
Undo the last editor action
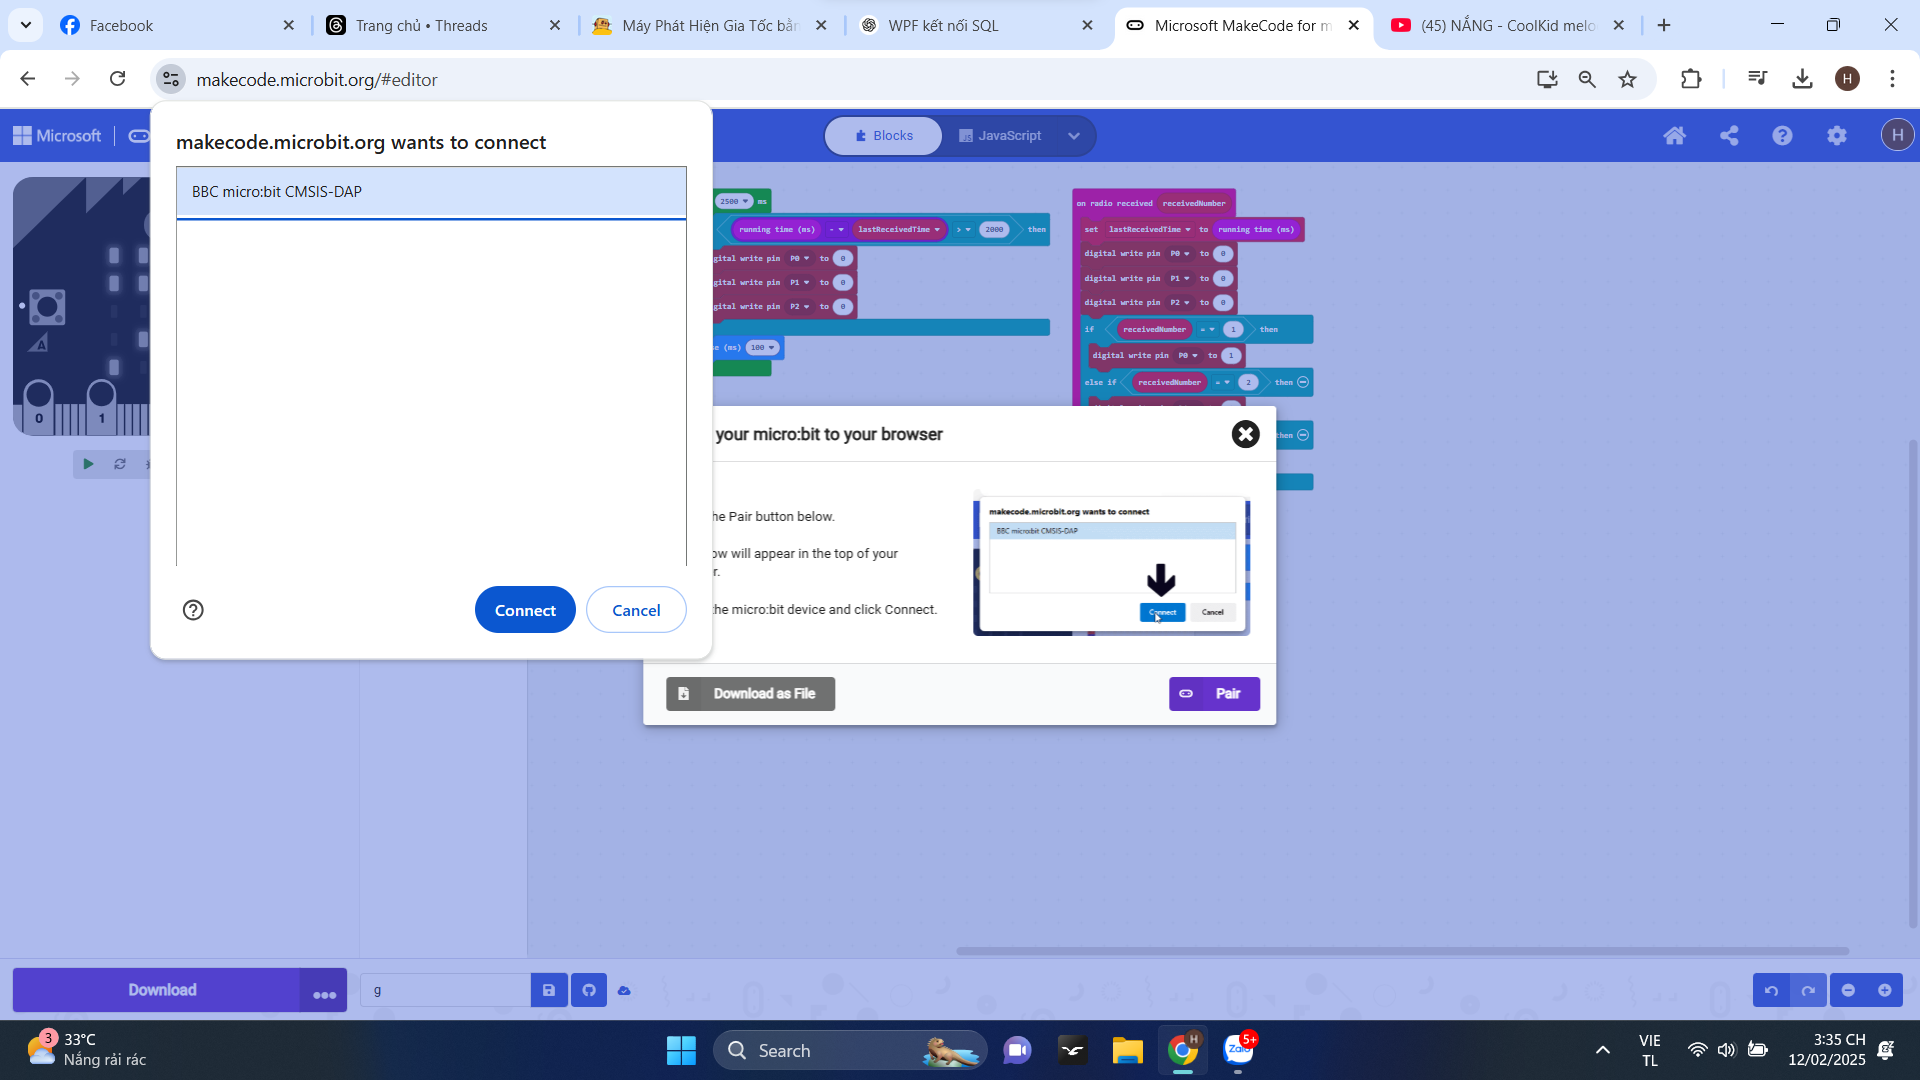tap(1771, 990)
